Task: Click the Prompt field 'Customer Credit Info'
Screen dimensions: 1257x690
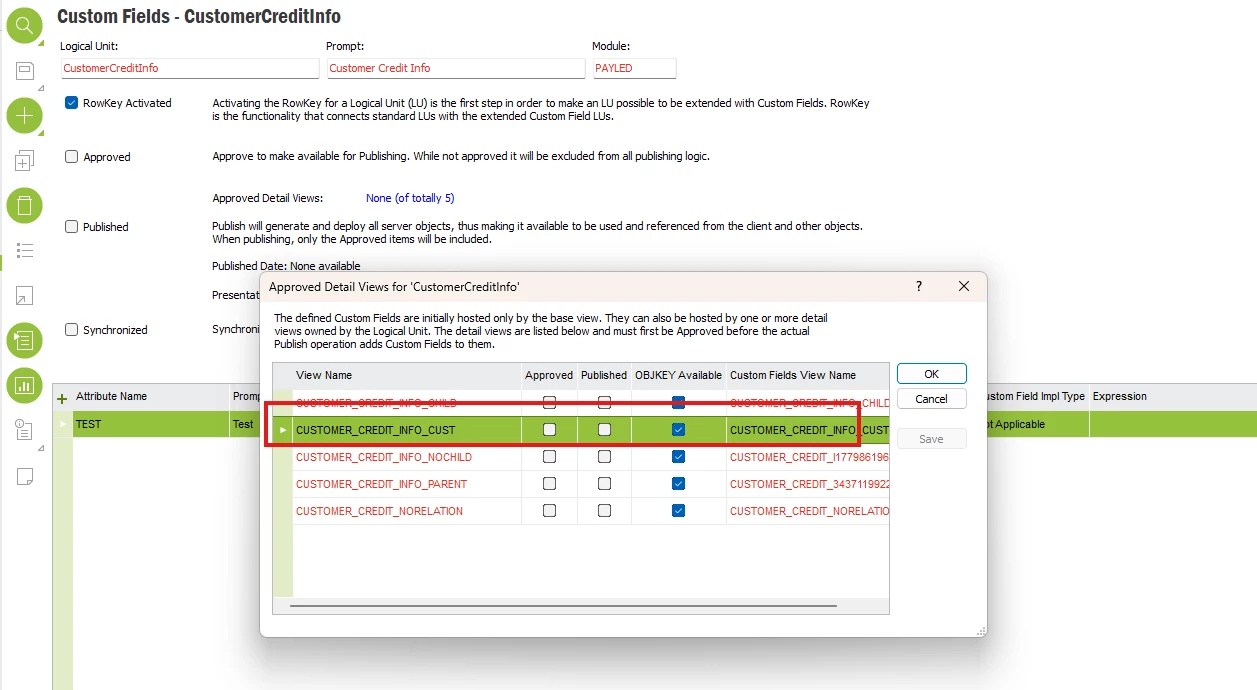Action: point(455,68)
